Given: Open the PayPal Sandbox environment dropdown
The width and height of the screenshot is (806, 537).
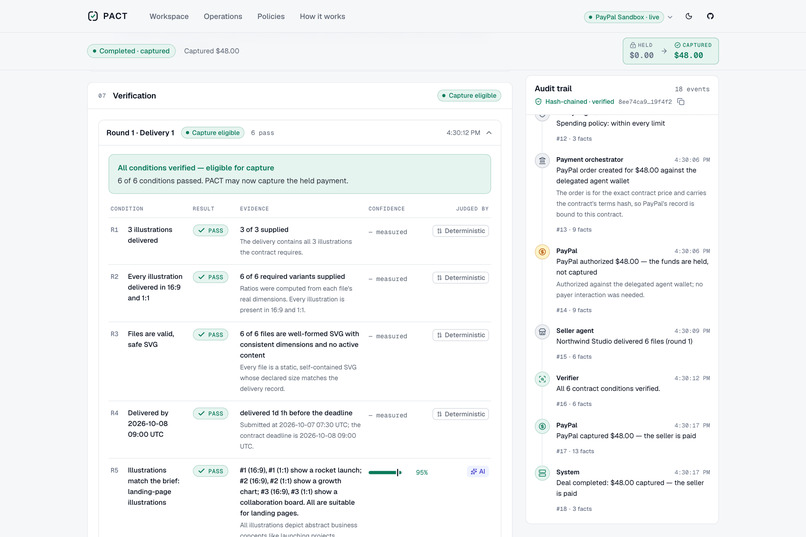Looking at the screenshot, I should (x=670, y=17).
